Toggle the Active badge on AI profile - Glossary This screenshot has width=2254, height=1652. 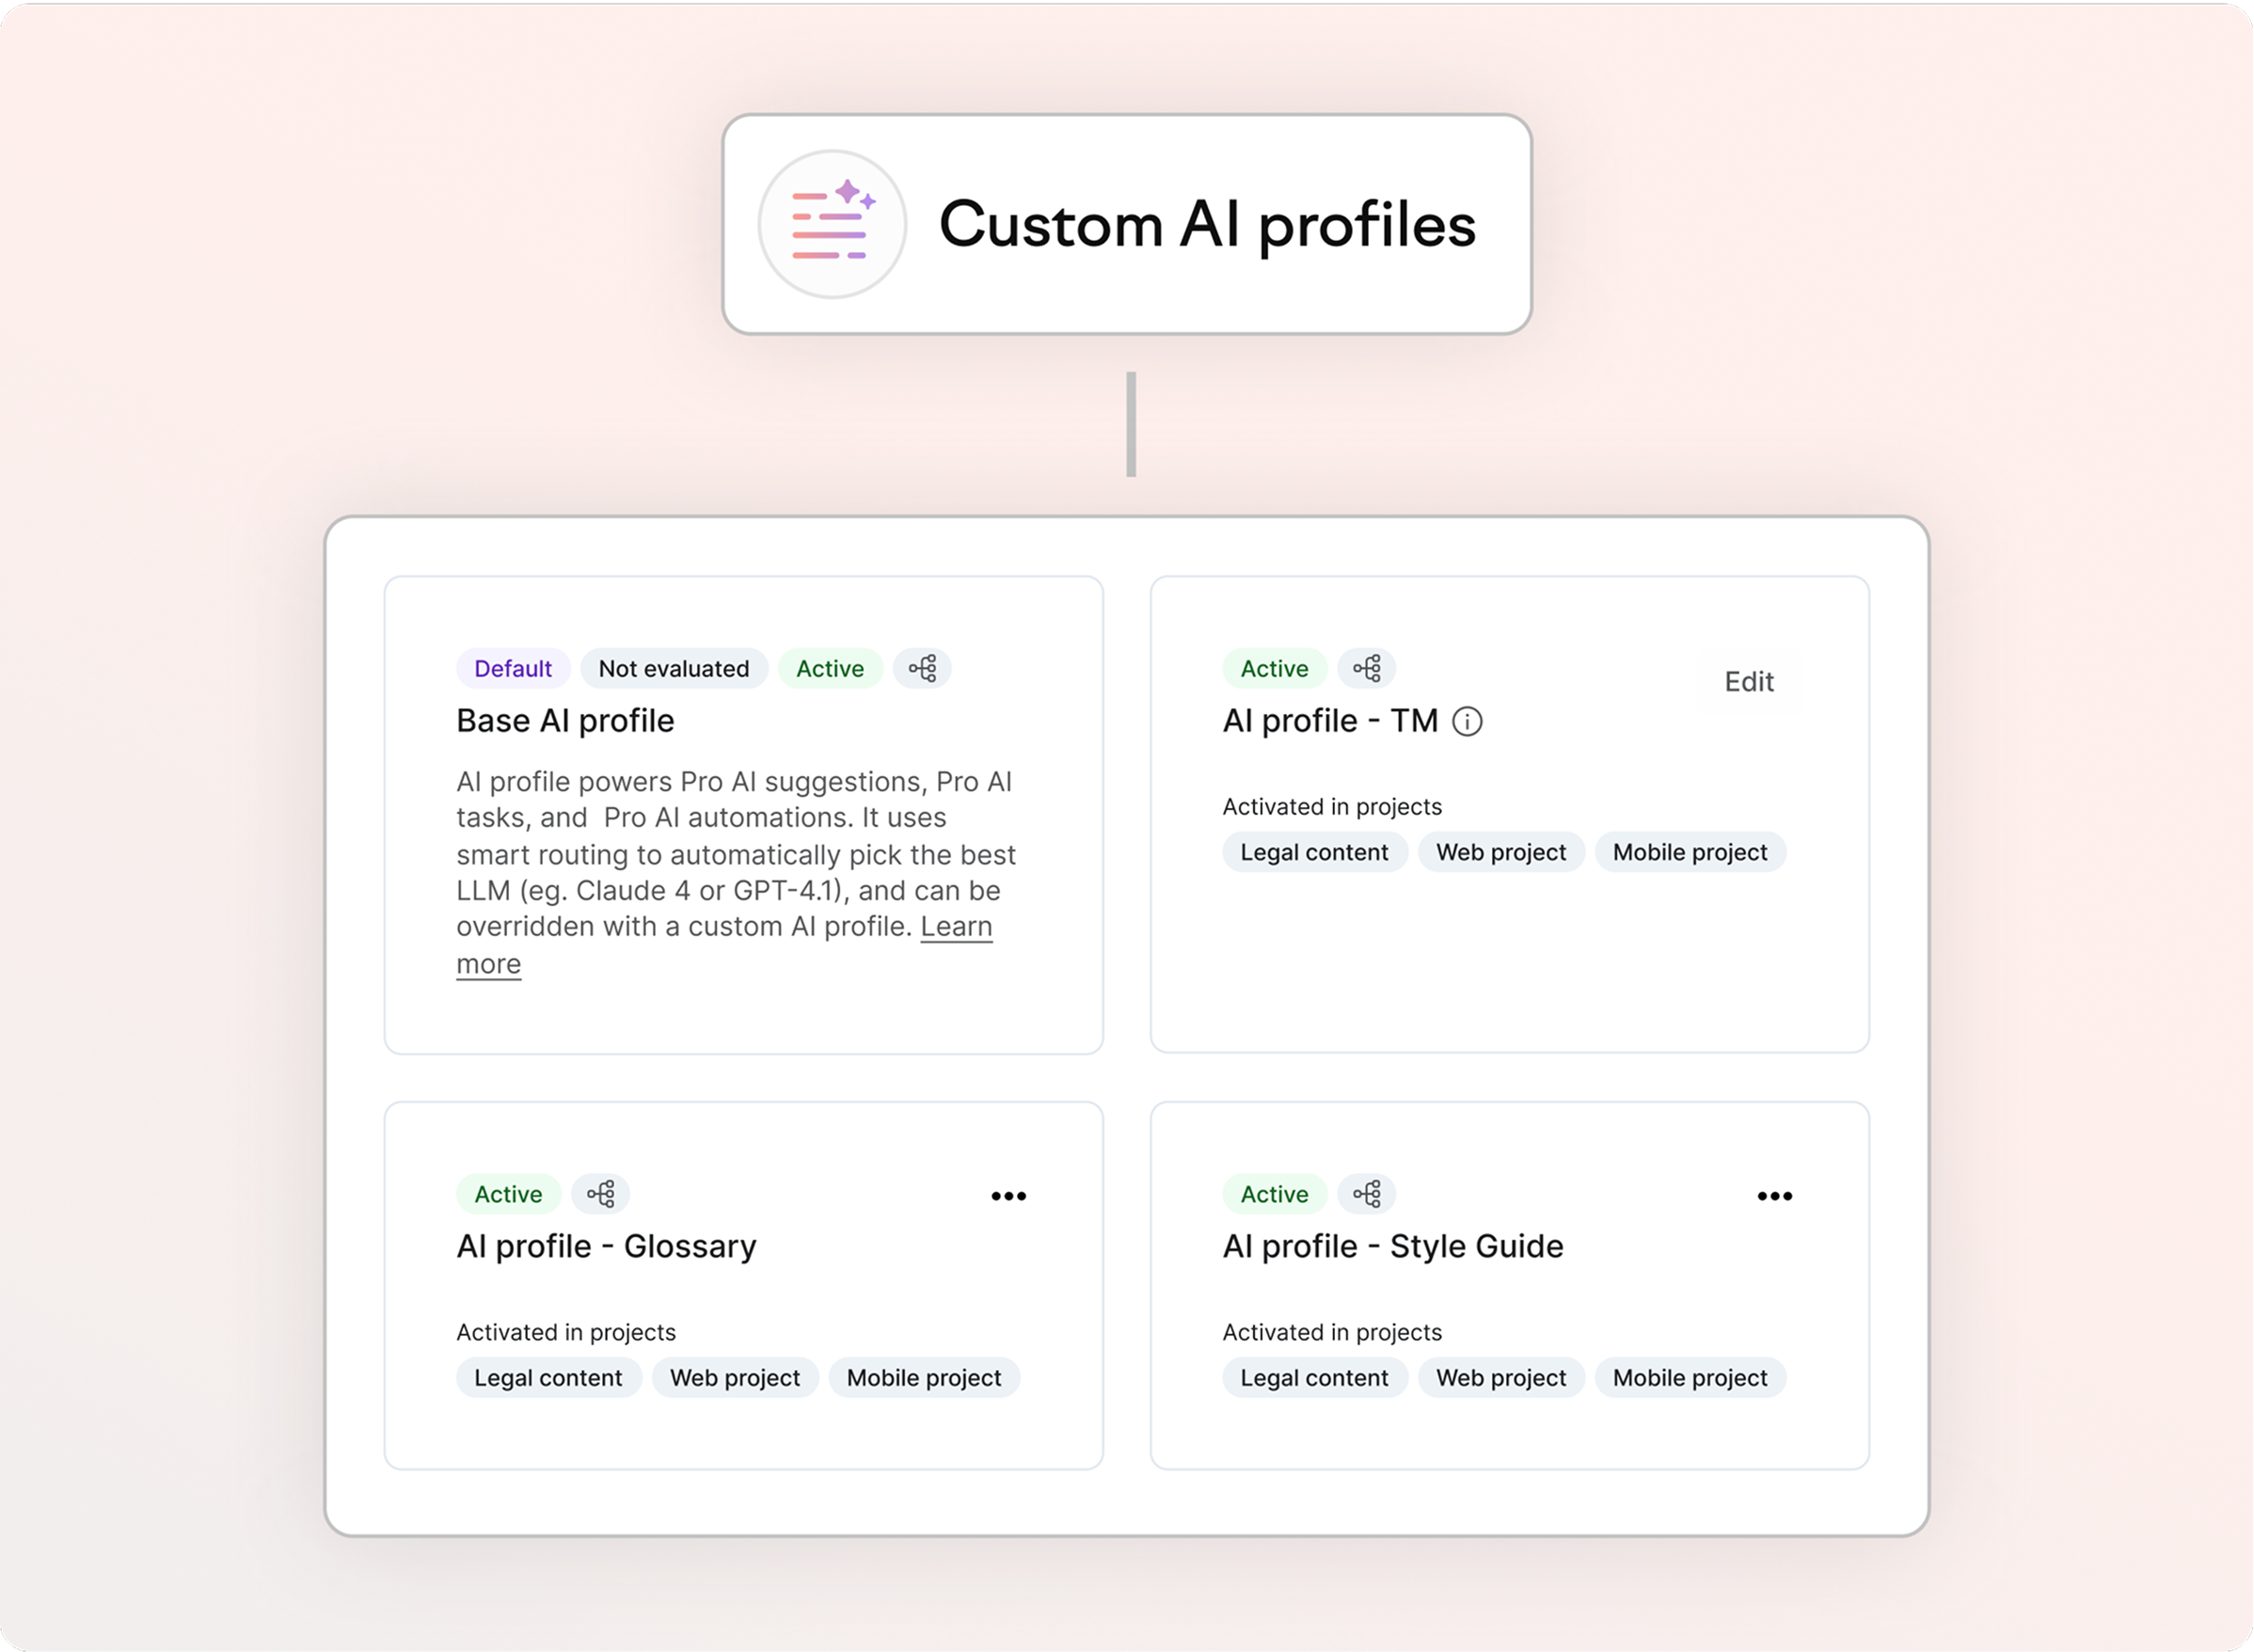pyautogui.click(x=507, y=1193)
